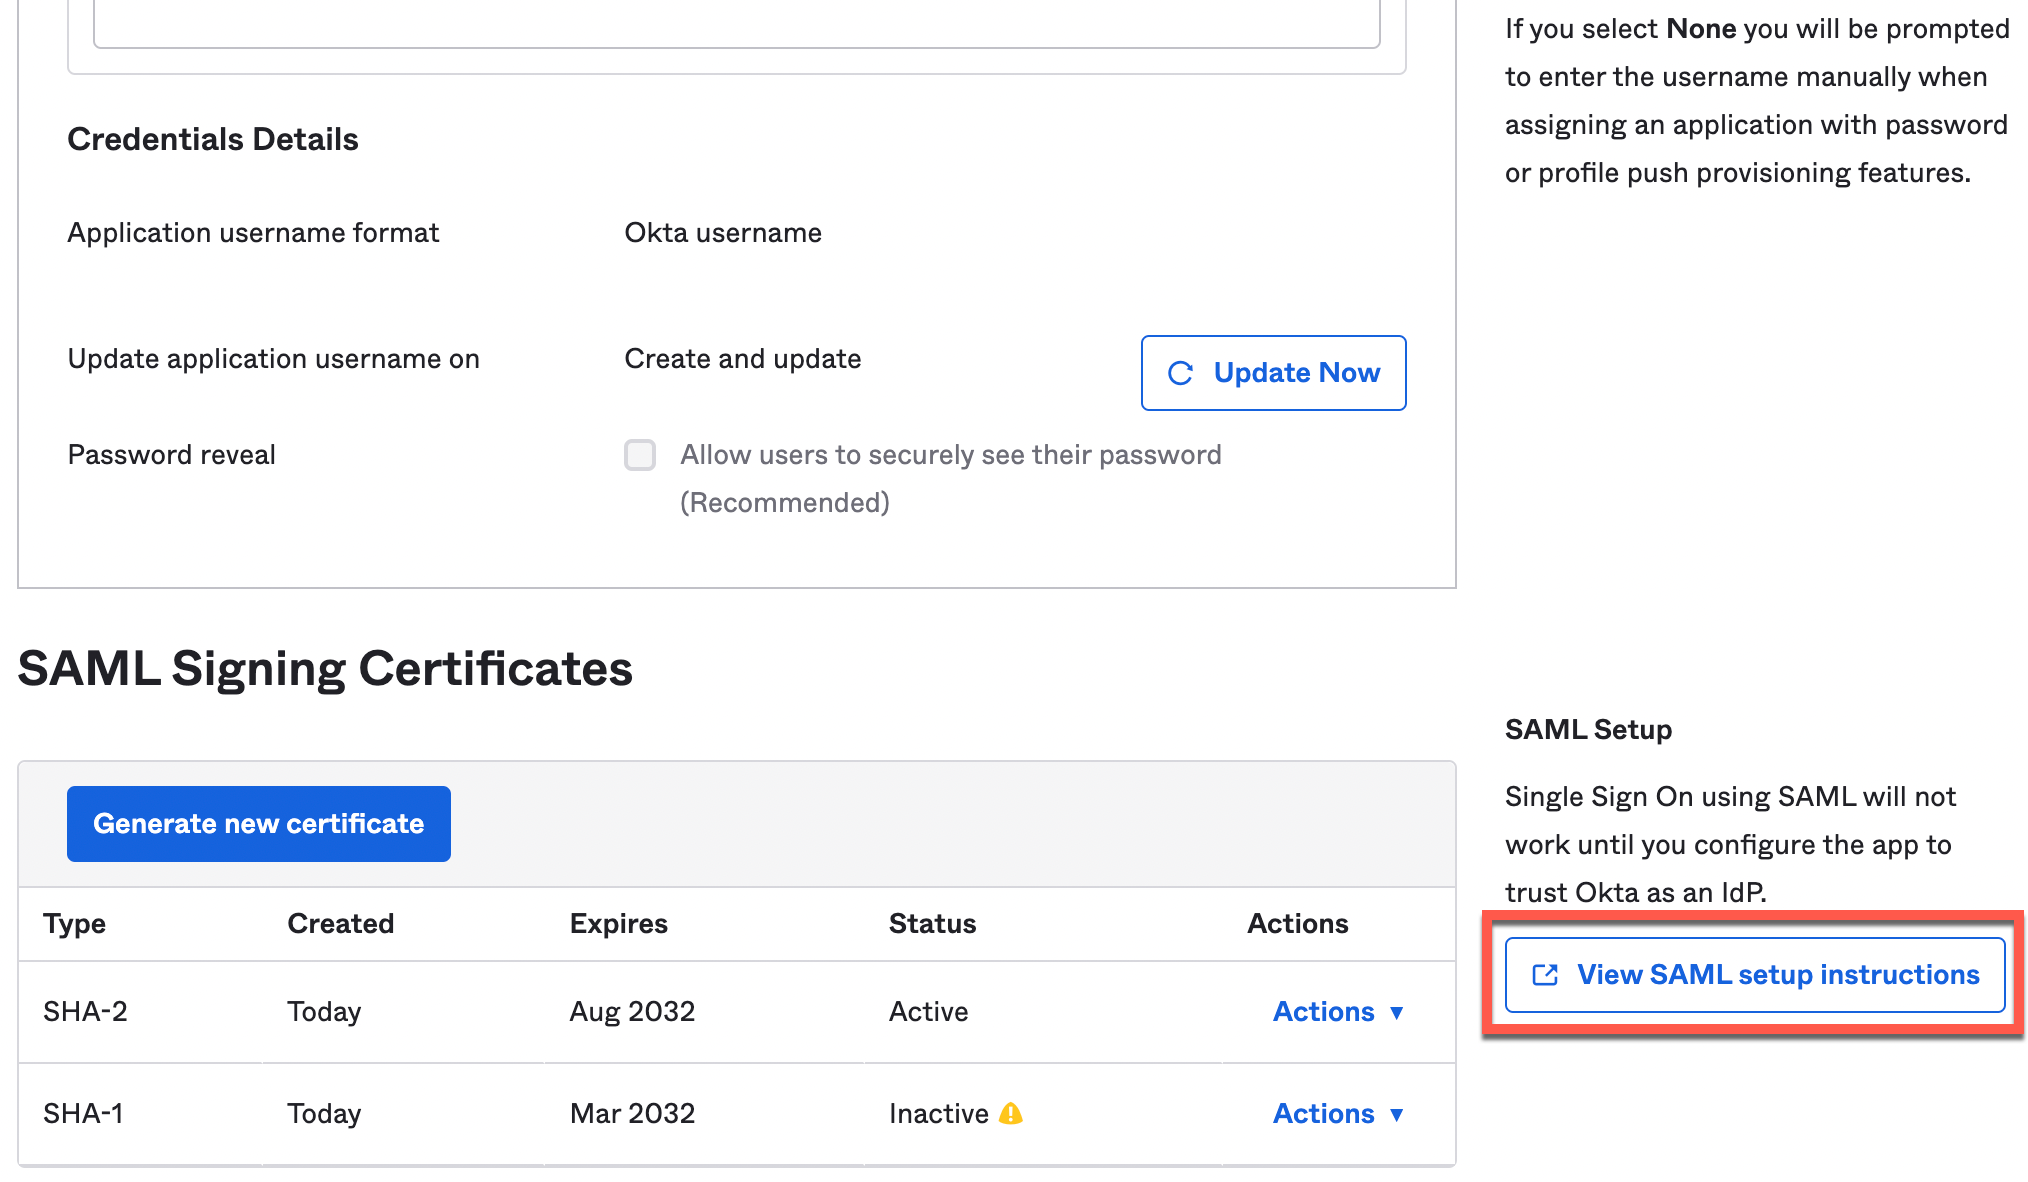Click the Expires column header
Screen dimensions: 2028x1182
tap(618, 924)
